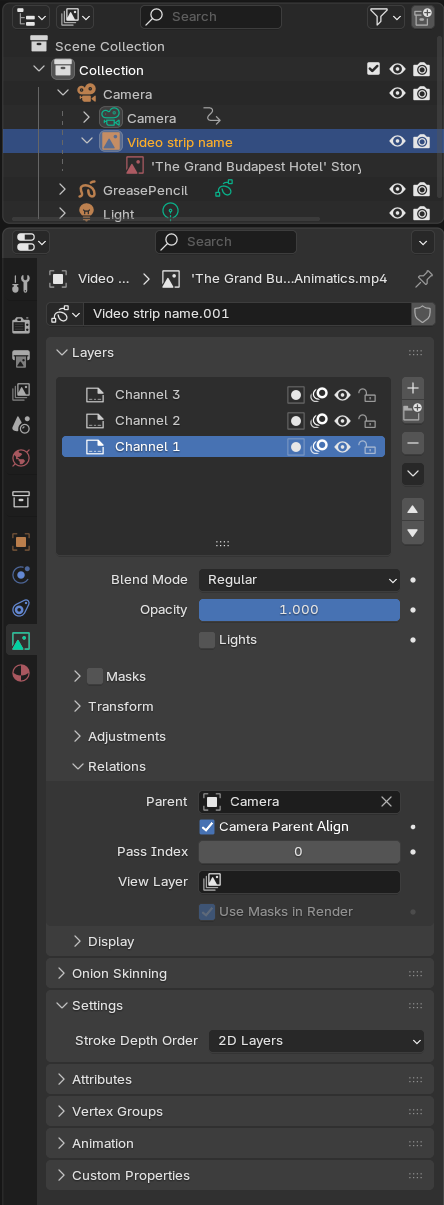Add a new layer with plus button
This screenshot has height=1205, width=444.
413,387
